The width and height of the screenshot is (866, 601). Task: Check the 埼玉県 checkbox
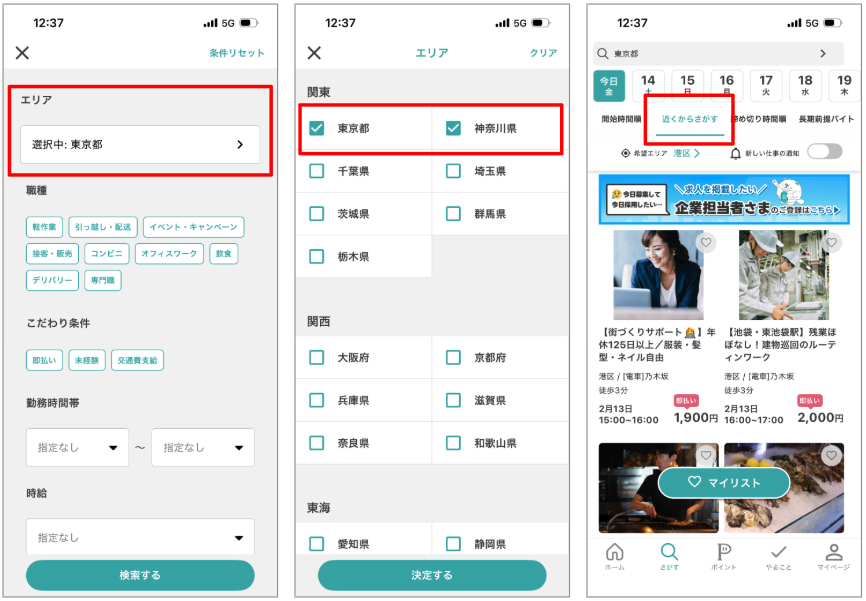(x=453, y=171)
